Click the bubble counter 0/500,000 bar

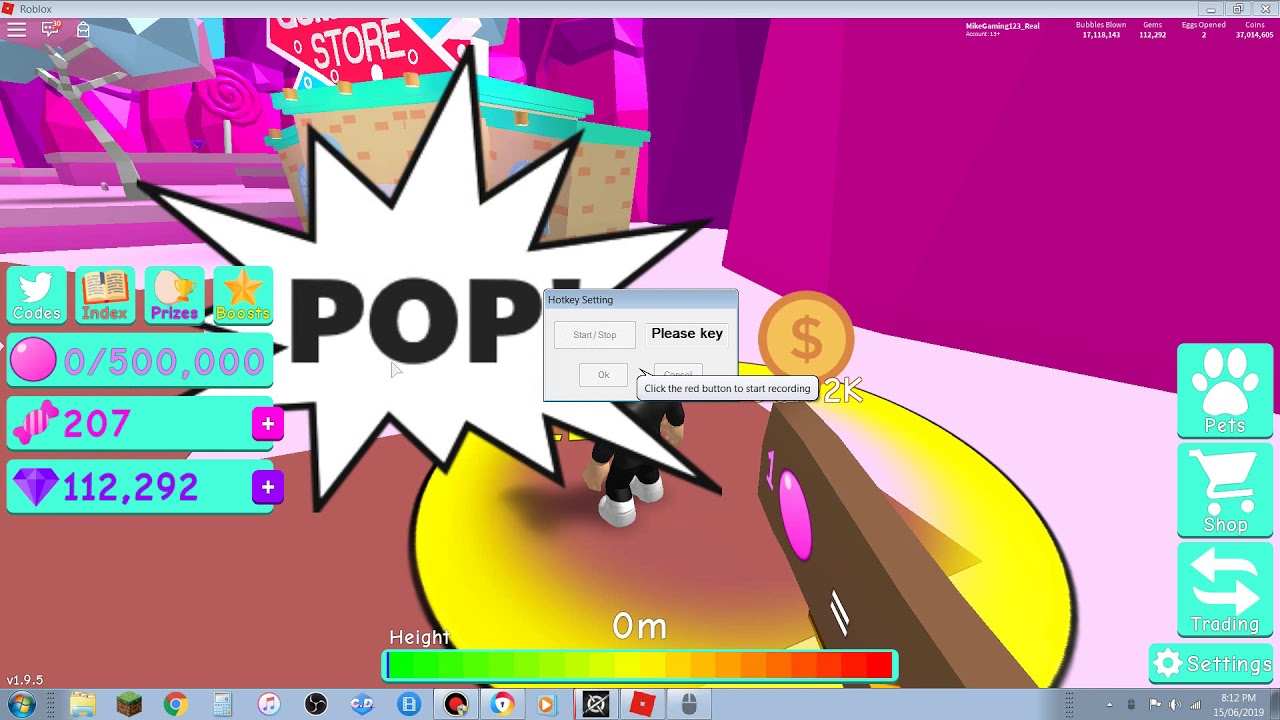click(x=140, y=362)
